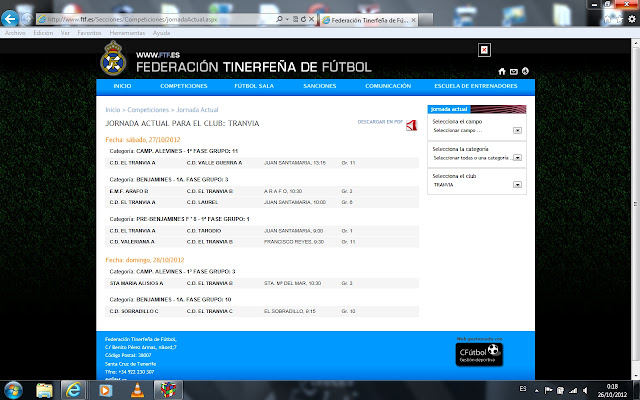Stop loading with the X in address bar

[x=311, y=19]
